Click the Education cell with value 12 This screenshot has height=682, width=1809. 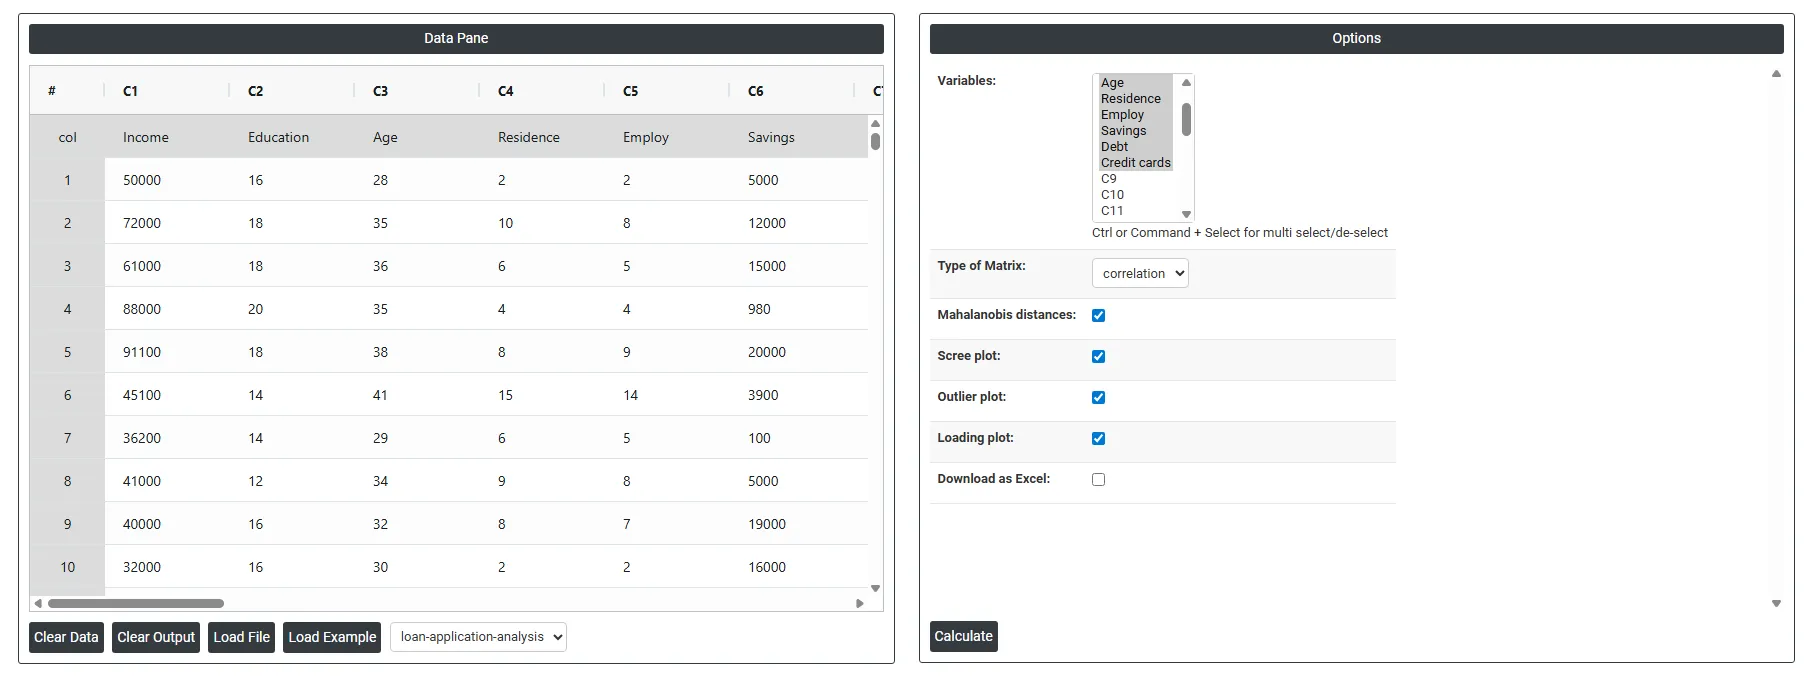pos(292,481)
